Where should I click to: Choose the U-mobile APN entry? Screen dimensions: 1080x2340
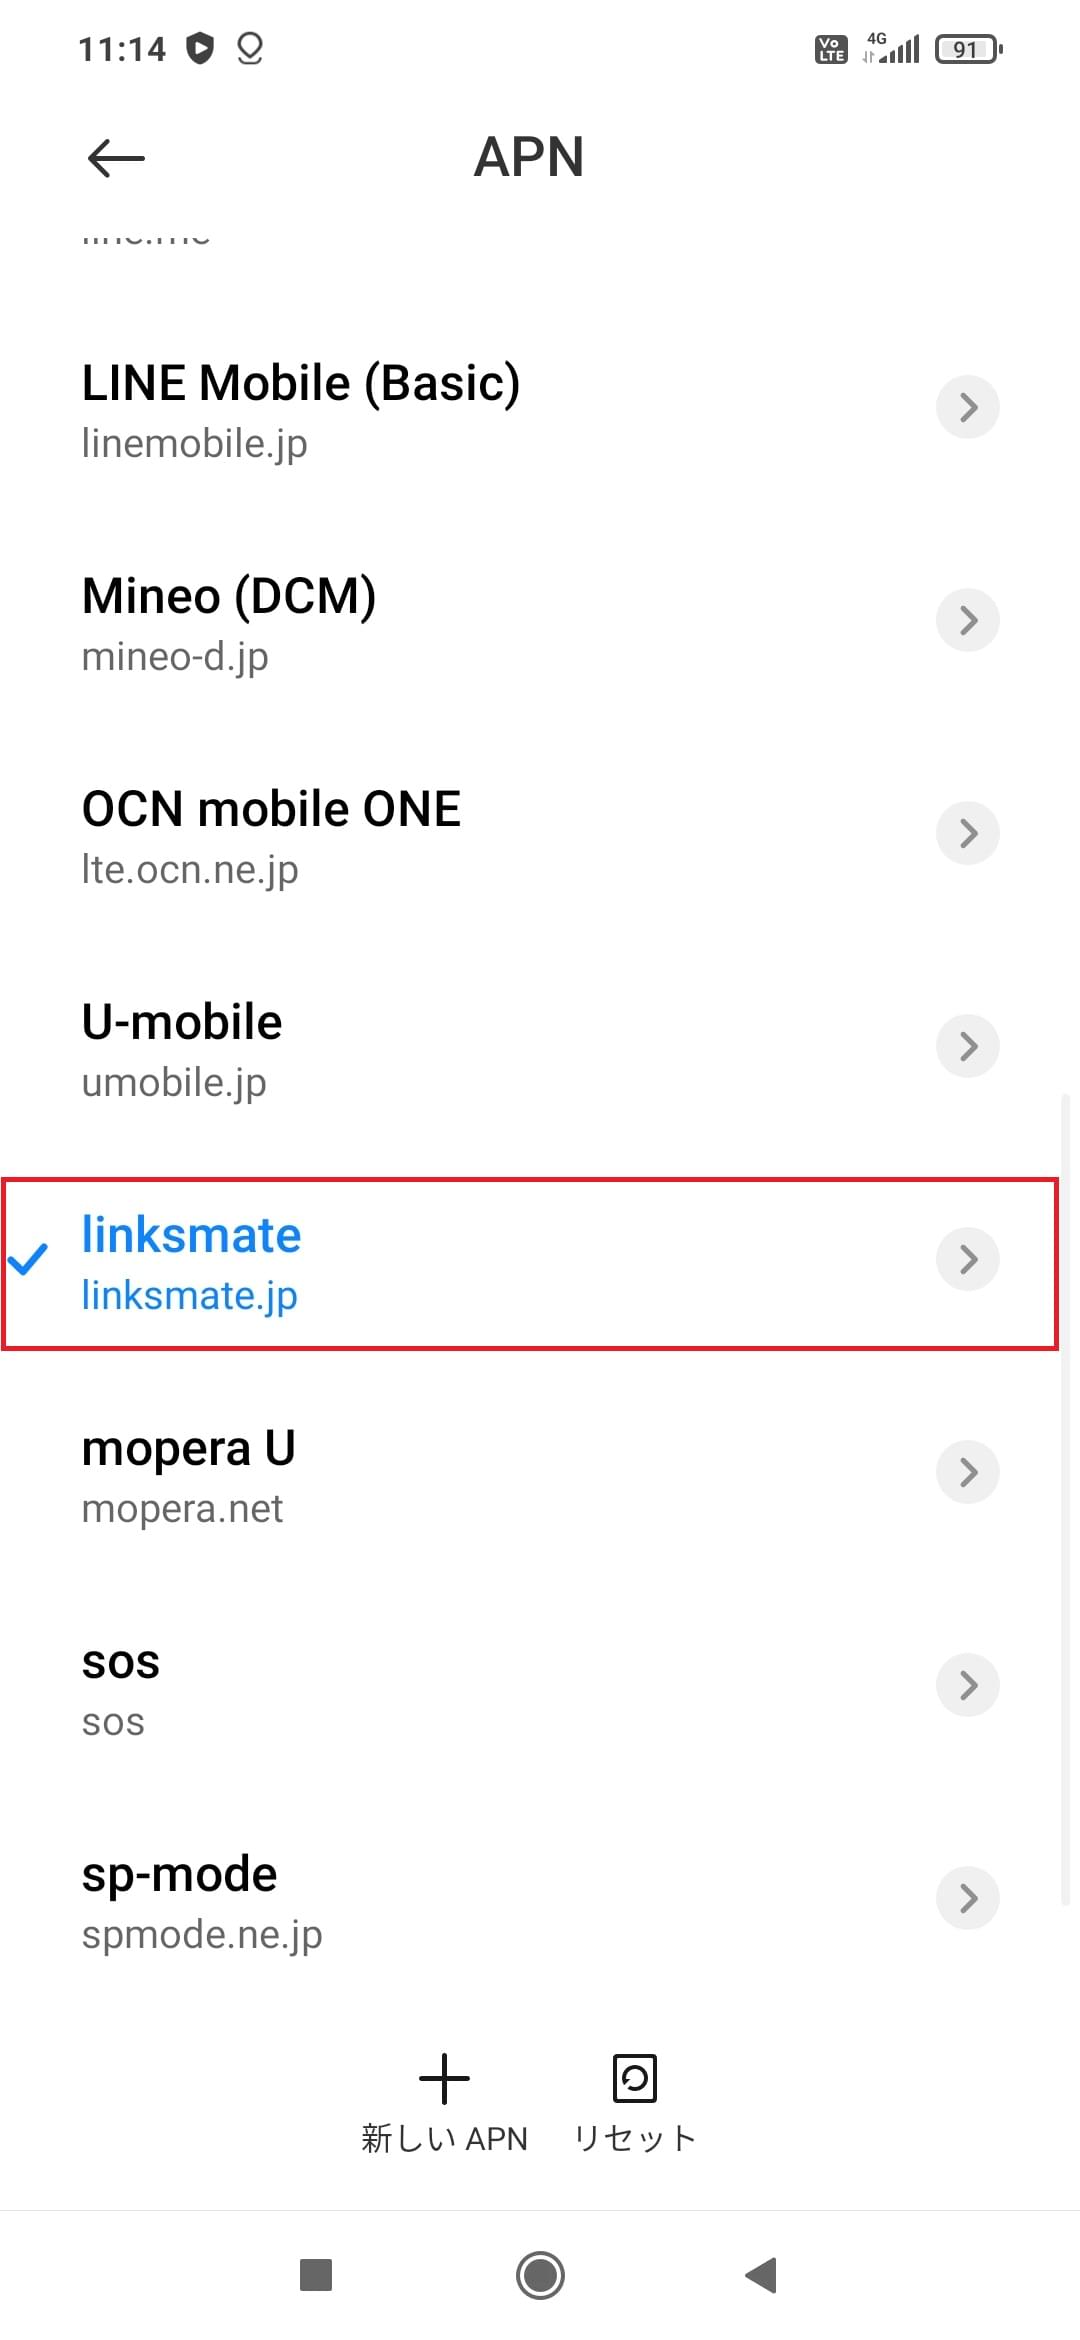tap(182, 1048)
